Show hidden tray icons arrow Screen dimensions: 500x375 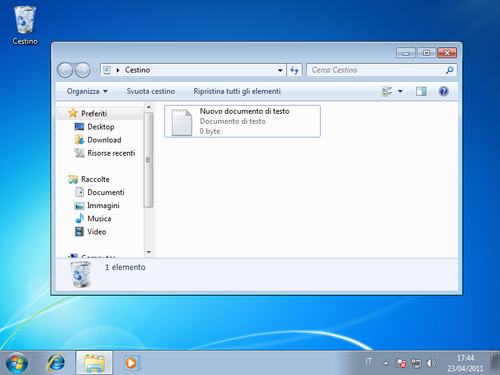click(x=386, y=363)
